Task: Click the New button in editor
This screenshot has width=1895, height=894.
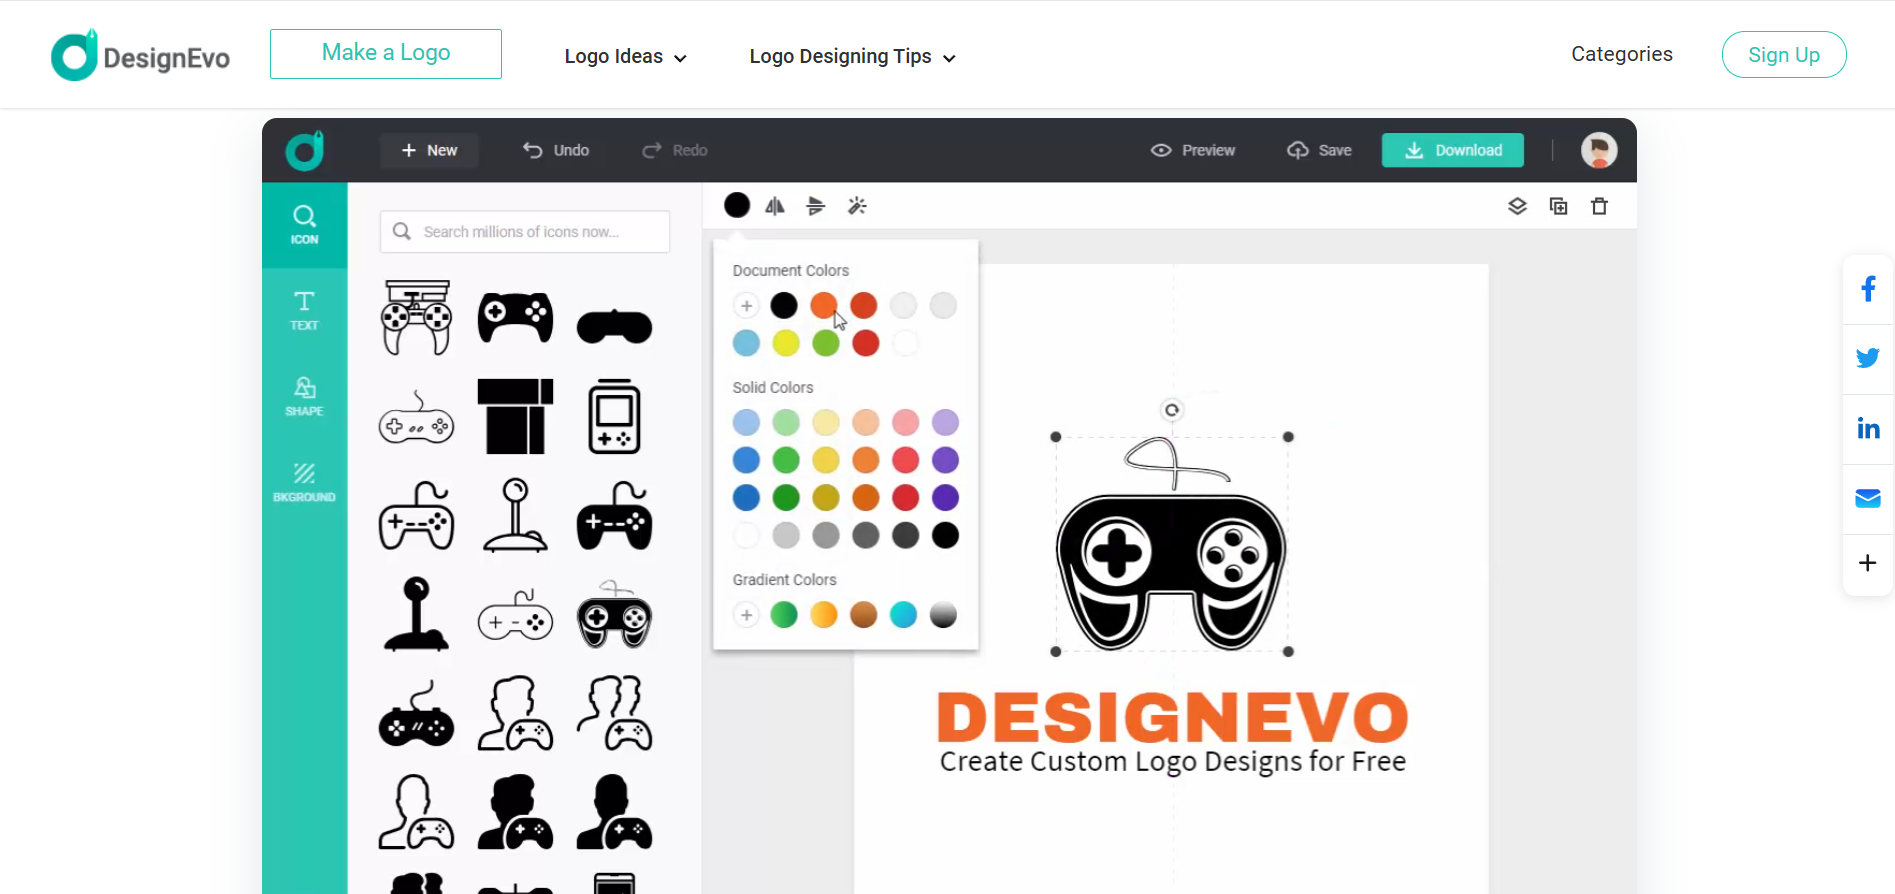Action: pyautogui.click(x=429, y=150)
